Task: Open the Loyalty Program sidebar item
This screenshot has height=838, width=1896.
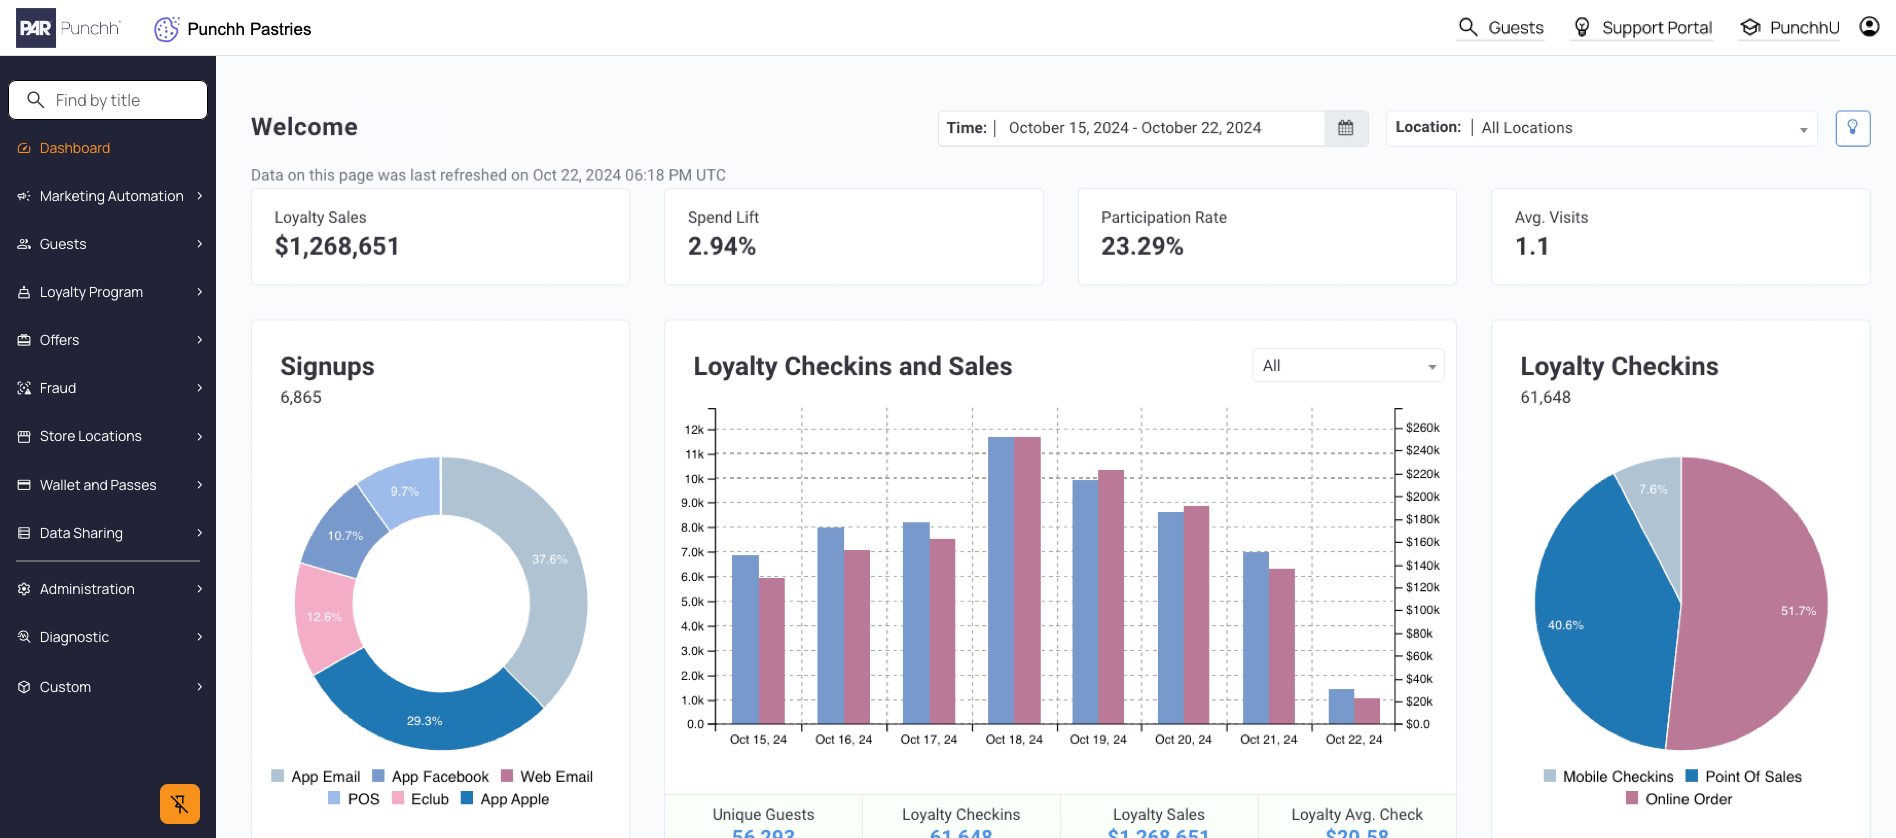Action: 108,292
